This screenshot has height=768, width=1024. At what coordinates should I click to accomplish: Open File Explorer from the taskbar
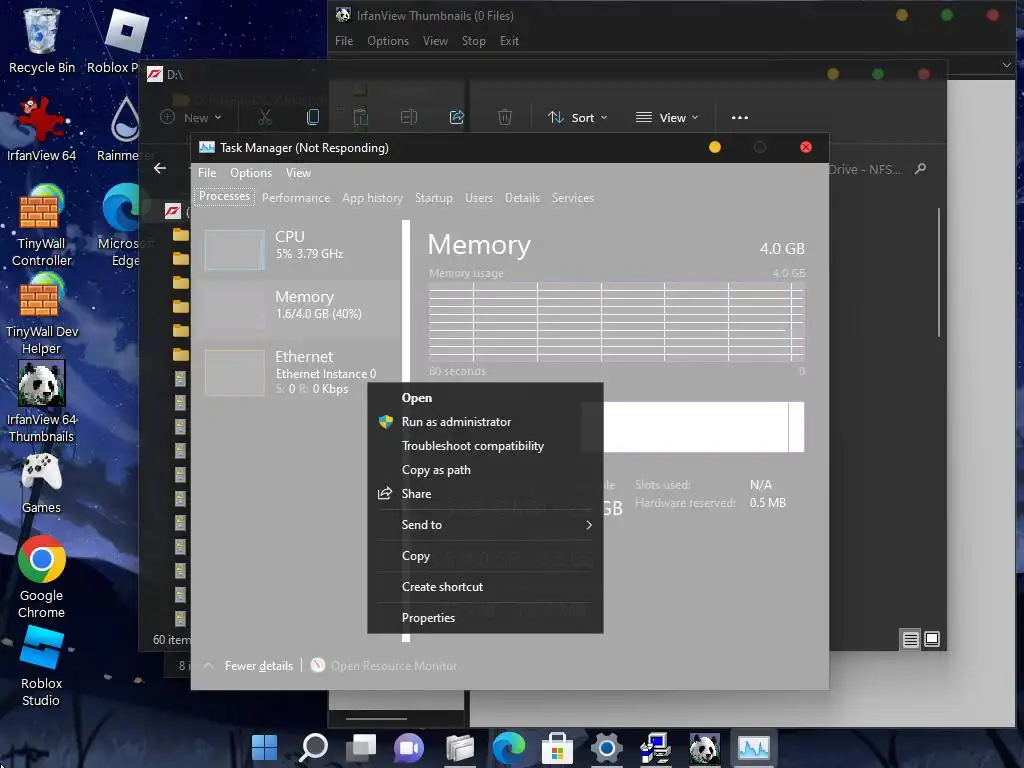460,748
